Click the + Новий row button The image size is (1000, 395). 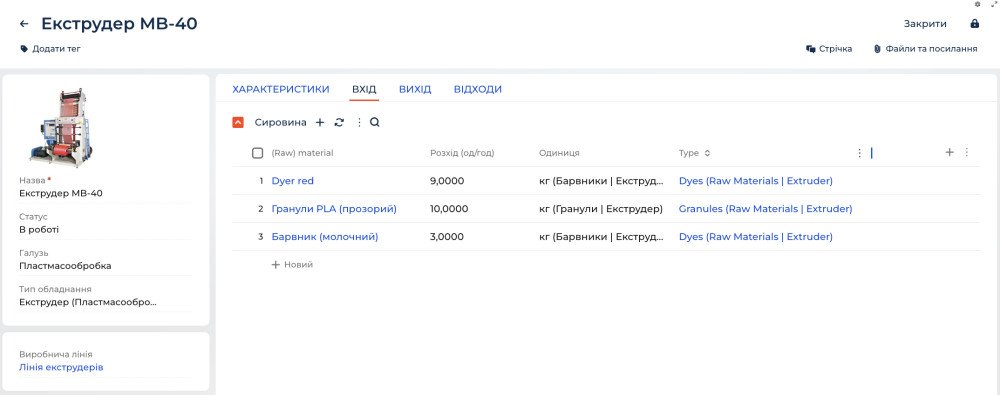coord(292,264)
